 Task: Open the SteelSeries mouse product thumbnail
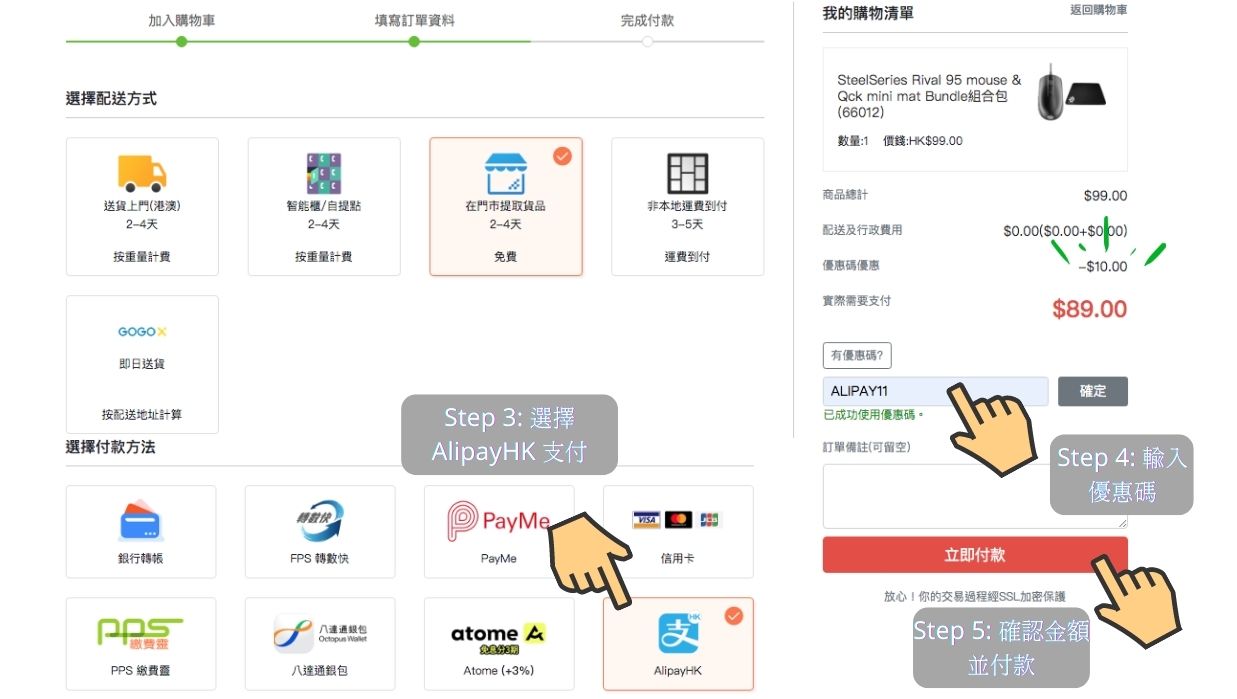[x=1071, y=92]
